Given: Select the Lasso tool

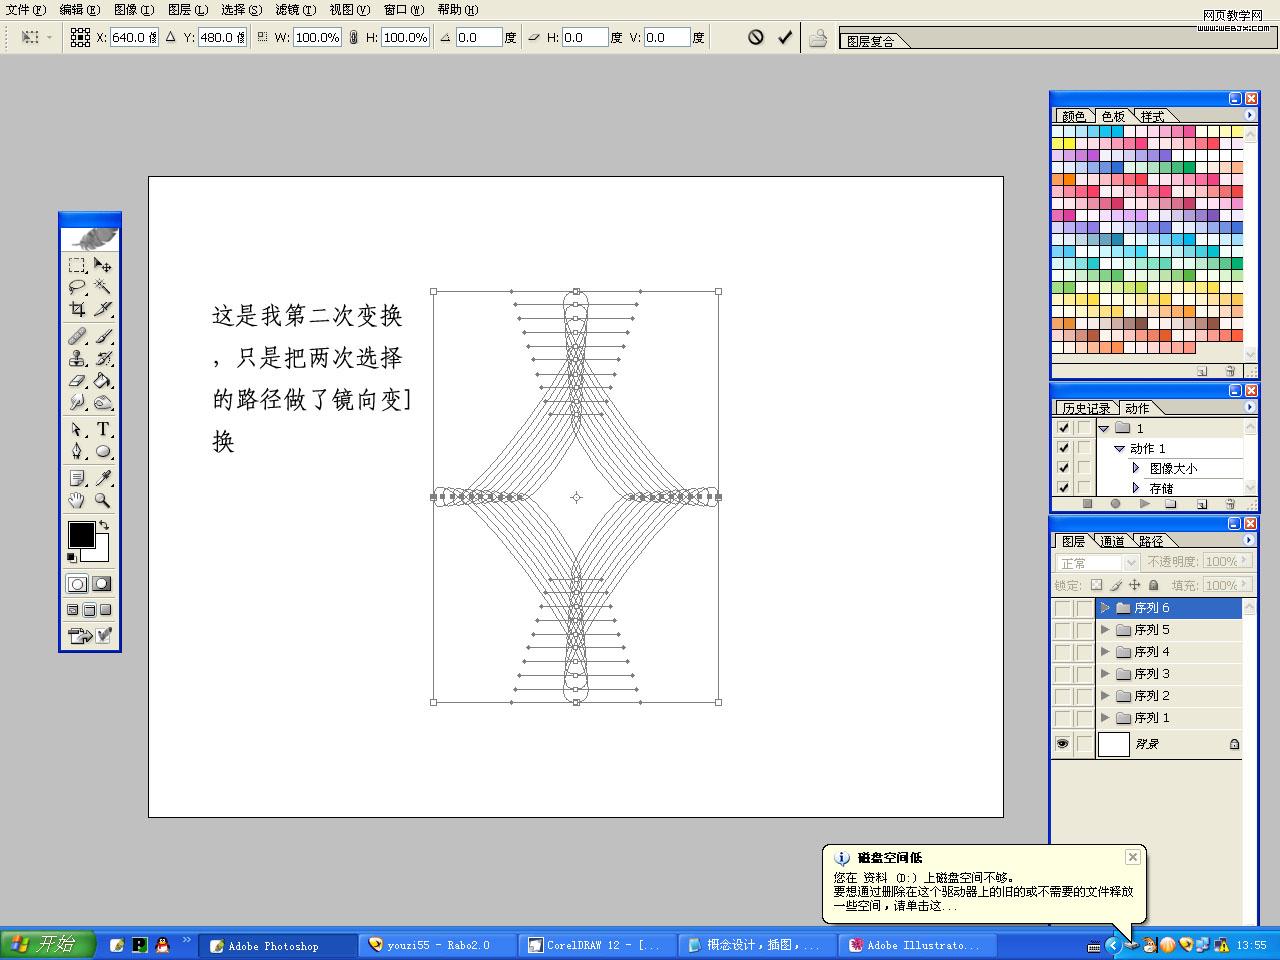Looking at the screenshot, I should pos(77,287).
